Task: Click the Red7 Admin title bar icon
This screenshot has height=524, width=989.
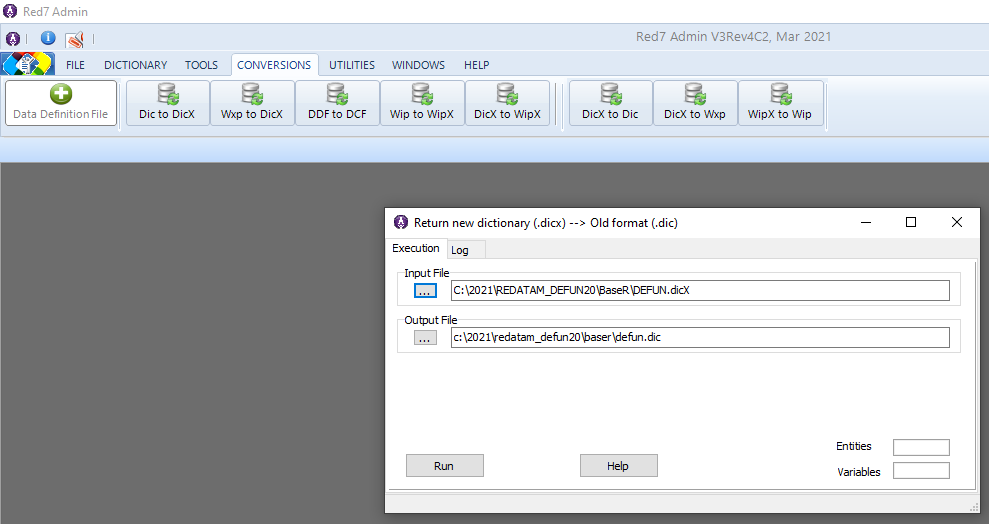Action: point(10,11)
